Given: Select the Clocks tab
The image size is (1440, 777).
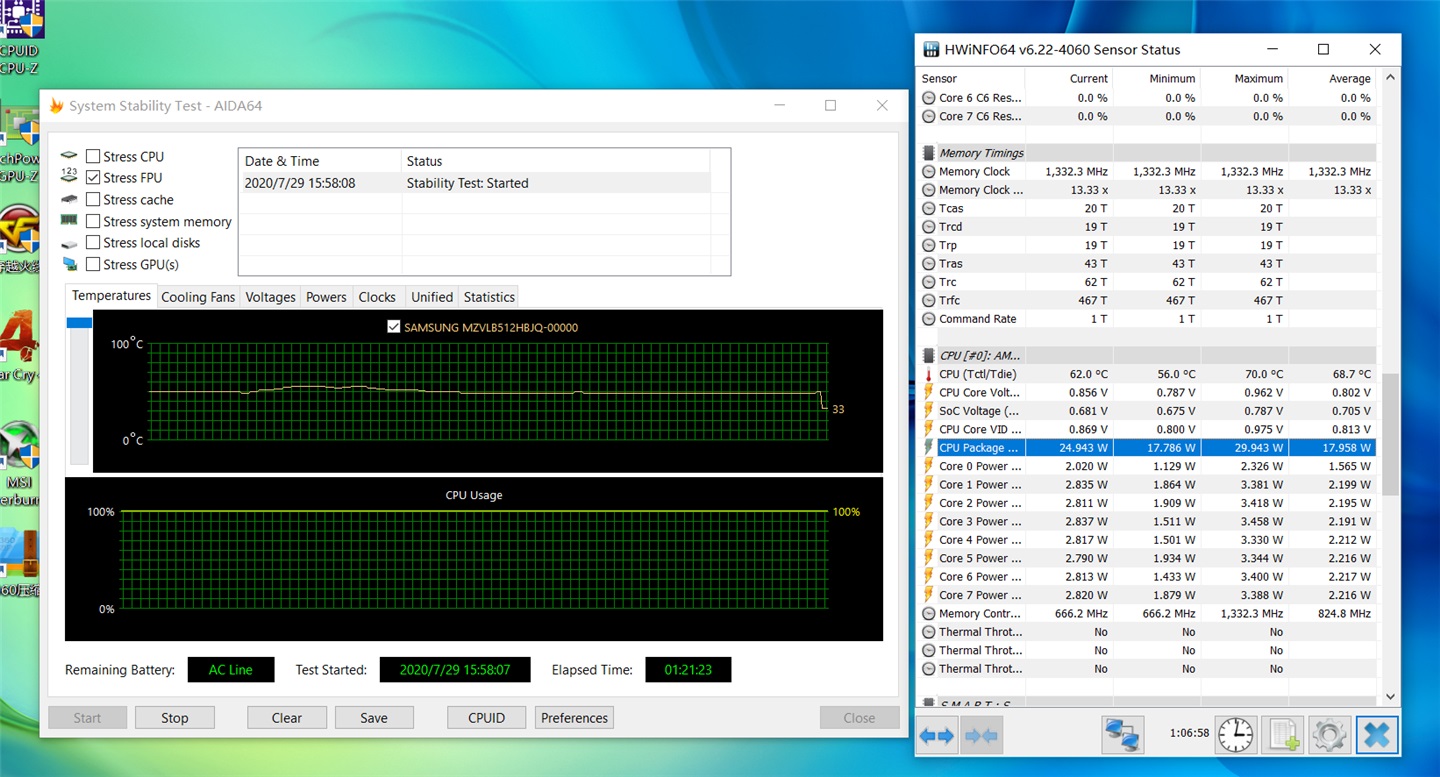Looking at the screenshot, I should [x=377, y=297].
